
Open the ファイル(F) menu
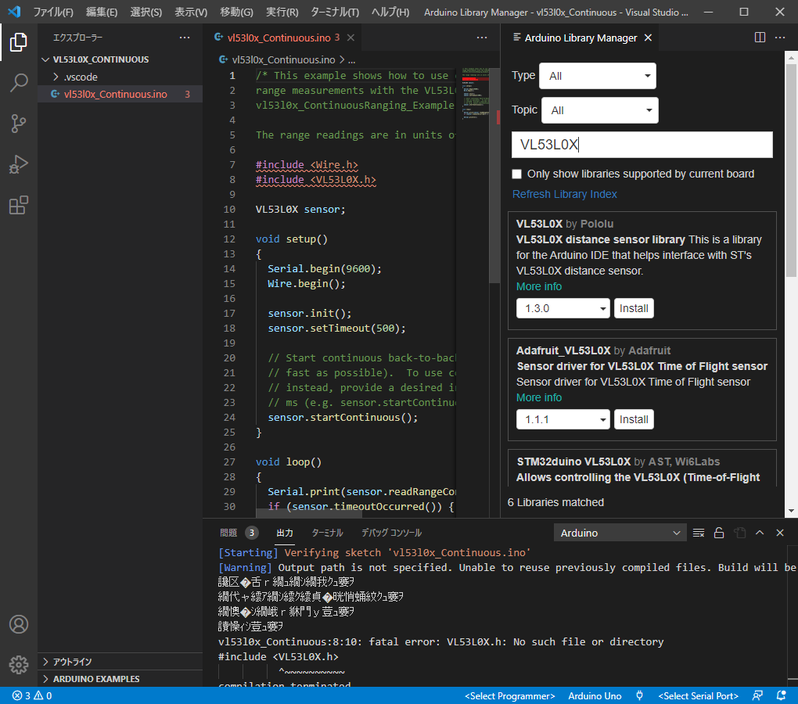pos(53,12)
